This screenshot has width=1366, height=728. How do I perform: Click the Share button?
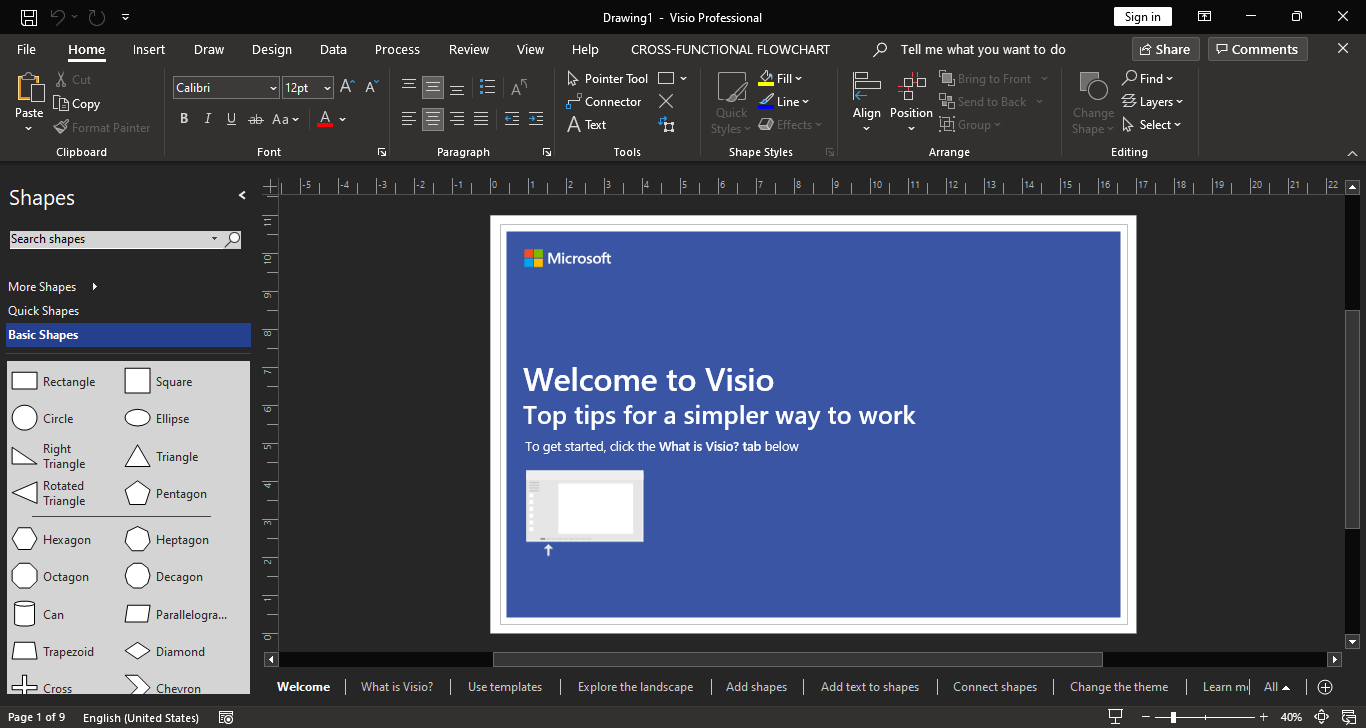coord(1162,49)
